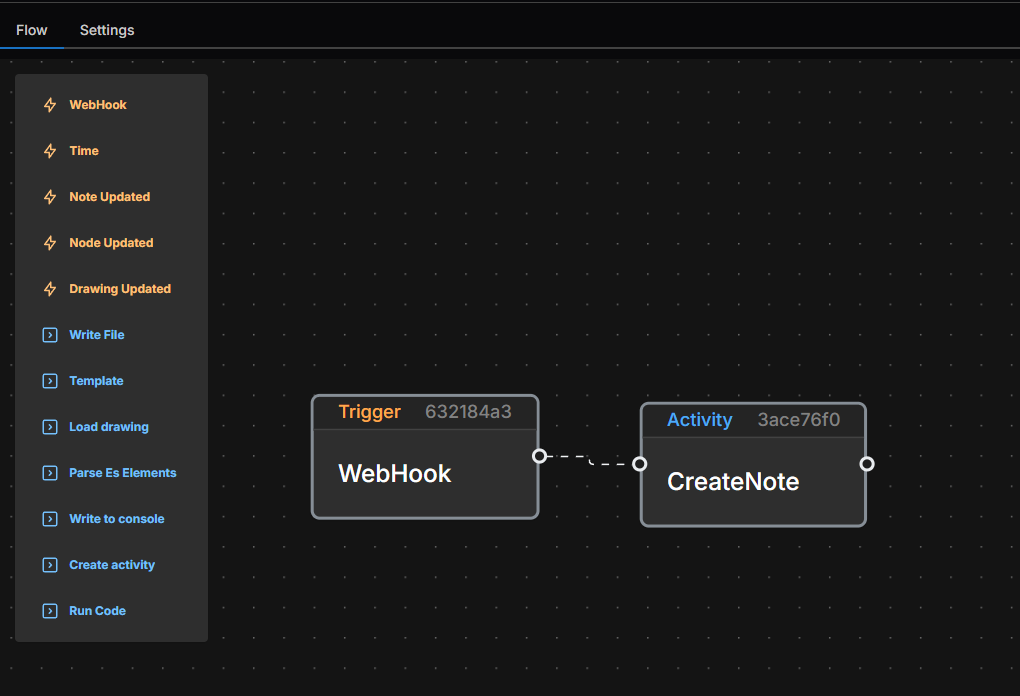This screenshot has width=1020, height=696.
Task: Select the WebHook trigger in the sidebar
Action: pos(98,105)
